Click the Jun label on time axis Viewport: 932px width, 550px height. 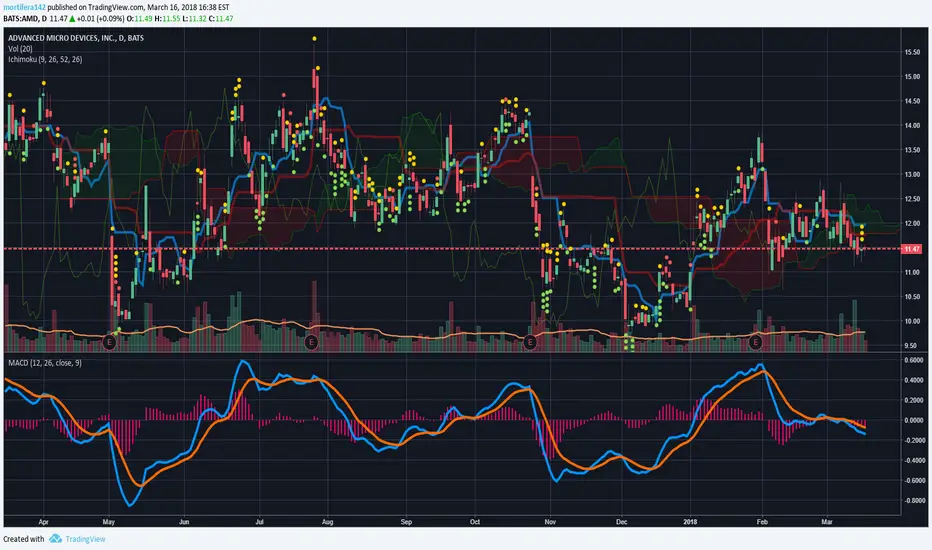click(x=184, y=522)
